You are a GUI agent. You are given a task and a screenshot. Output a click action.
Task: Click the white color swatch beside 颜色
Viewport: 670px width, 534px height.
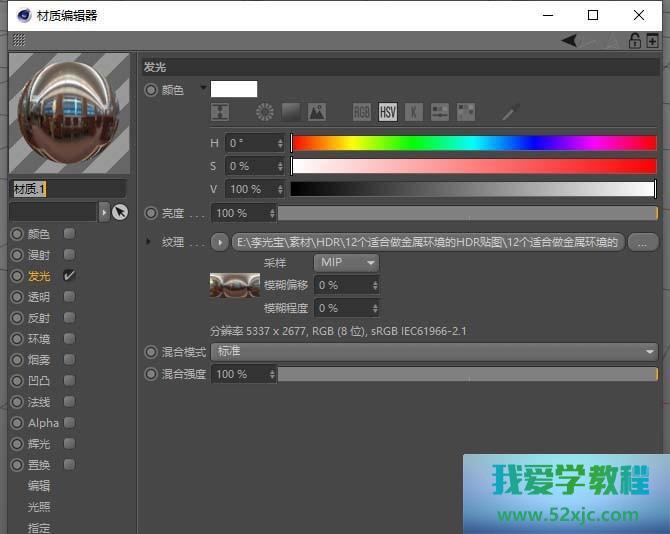(234, 89)
